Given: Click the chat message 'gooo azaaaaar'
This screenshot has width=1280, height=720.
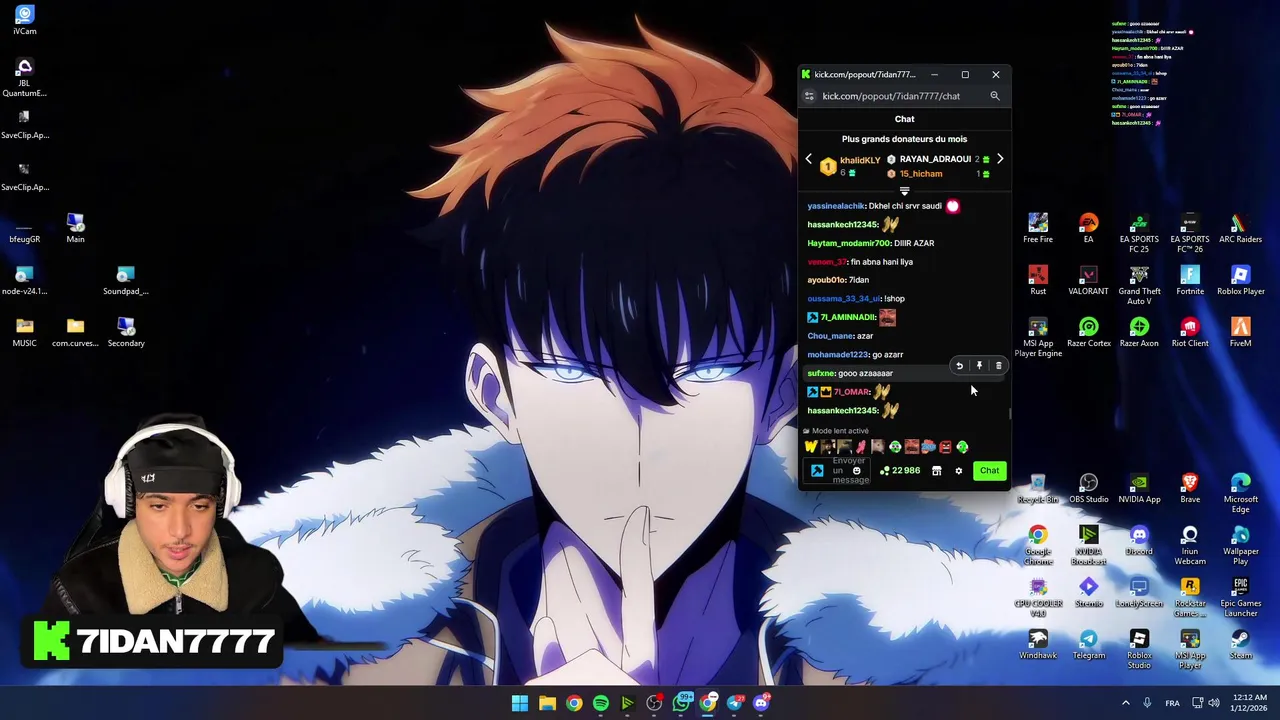Looking at the screenshot, I should point(865,373).
